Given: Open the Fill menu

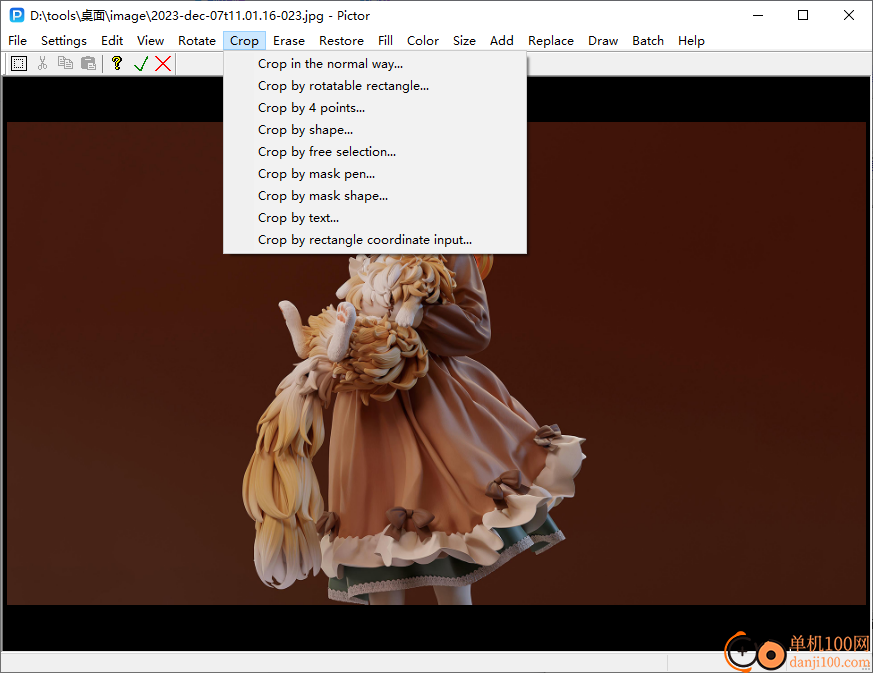Looking at the screenshot, I should coord(385,41).
